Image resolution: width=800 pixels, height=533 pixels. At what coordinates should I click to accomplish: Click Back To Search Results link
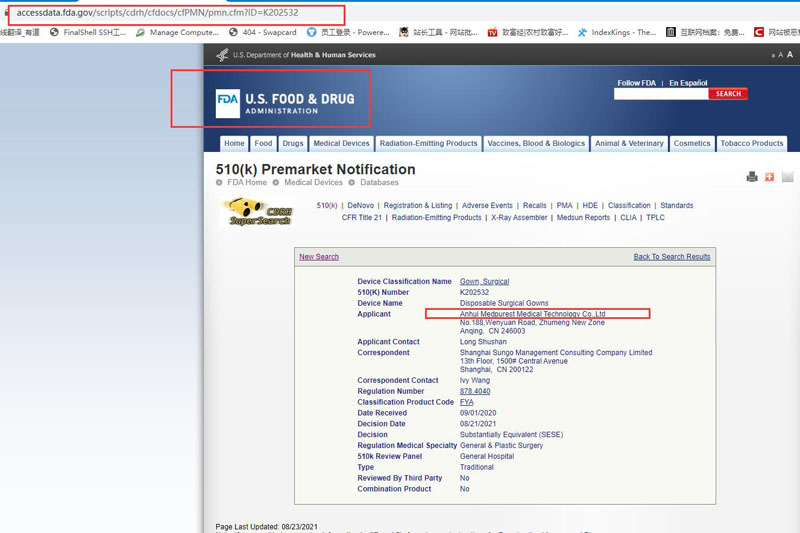tap(672, 257)
